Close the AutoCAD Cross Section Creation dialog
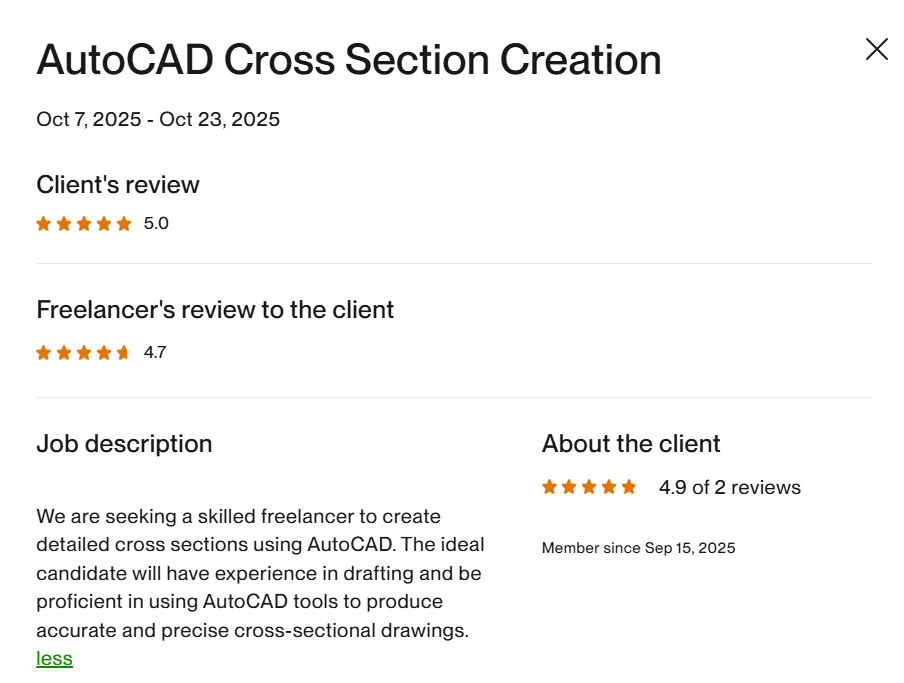 coord(876,49)
